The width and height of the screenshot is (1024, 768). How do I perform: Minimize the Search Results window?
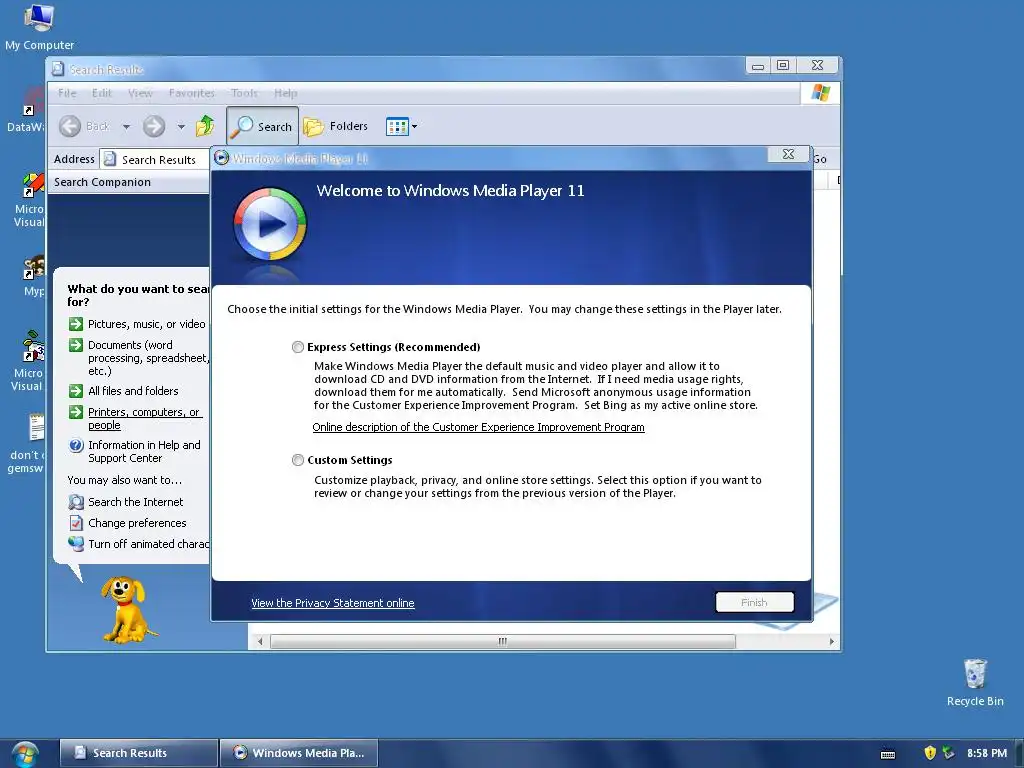click(758, 65)
